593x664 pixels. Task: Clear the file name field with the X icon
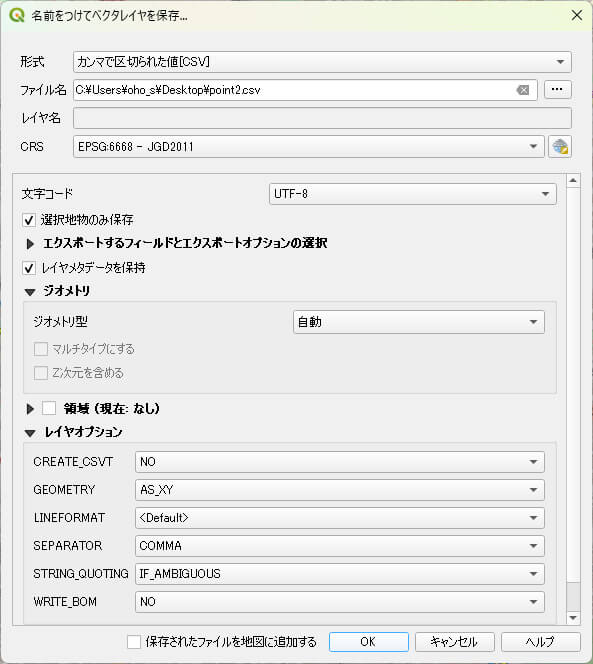pyautogui.click(x=523, y=90)
